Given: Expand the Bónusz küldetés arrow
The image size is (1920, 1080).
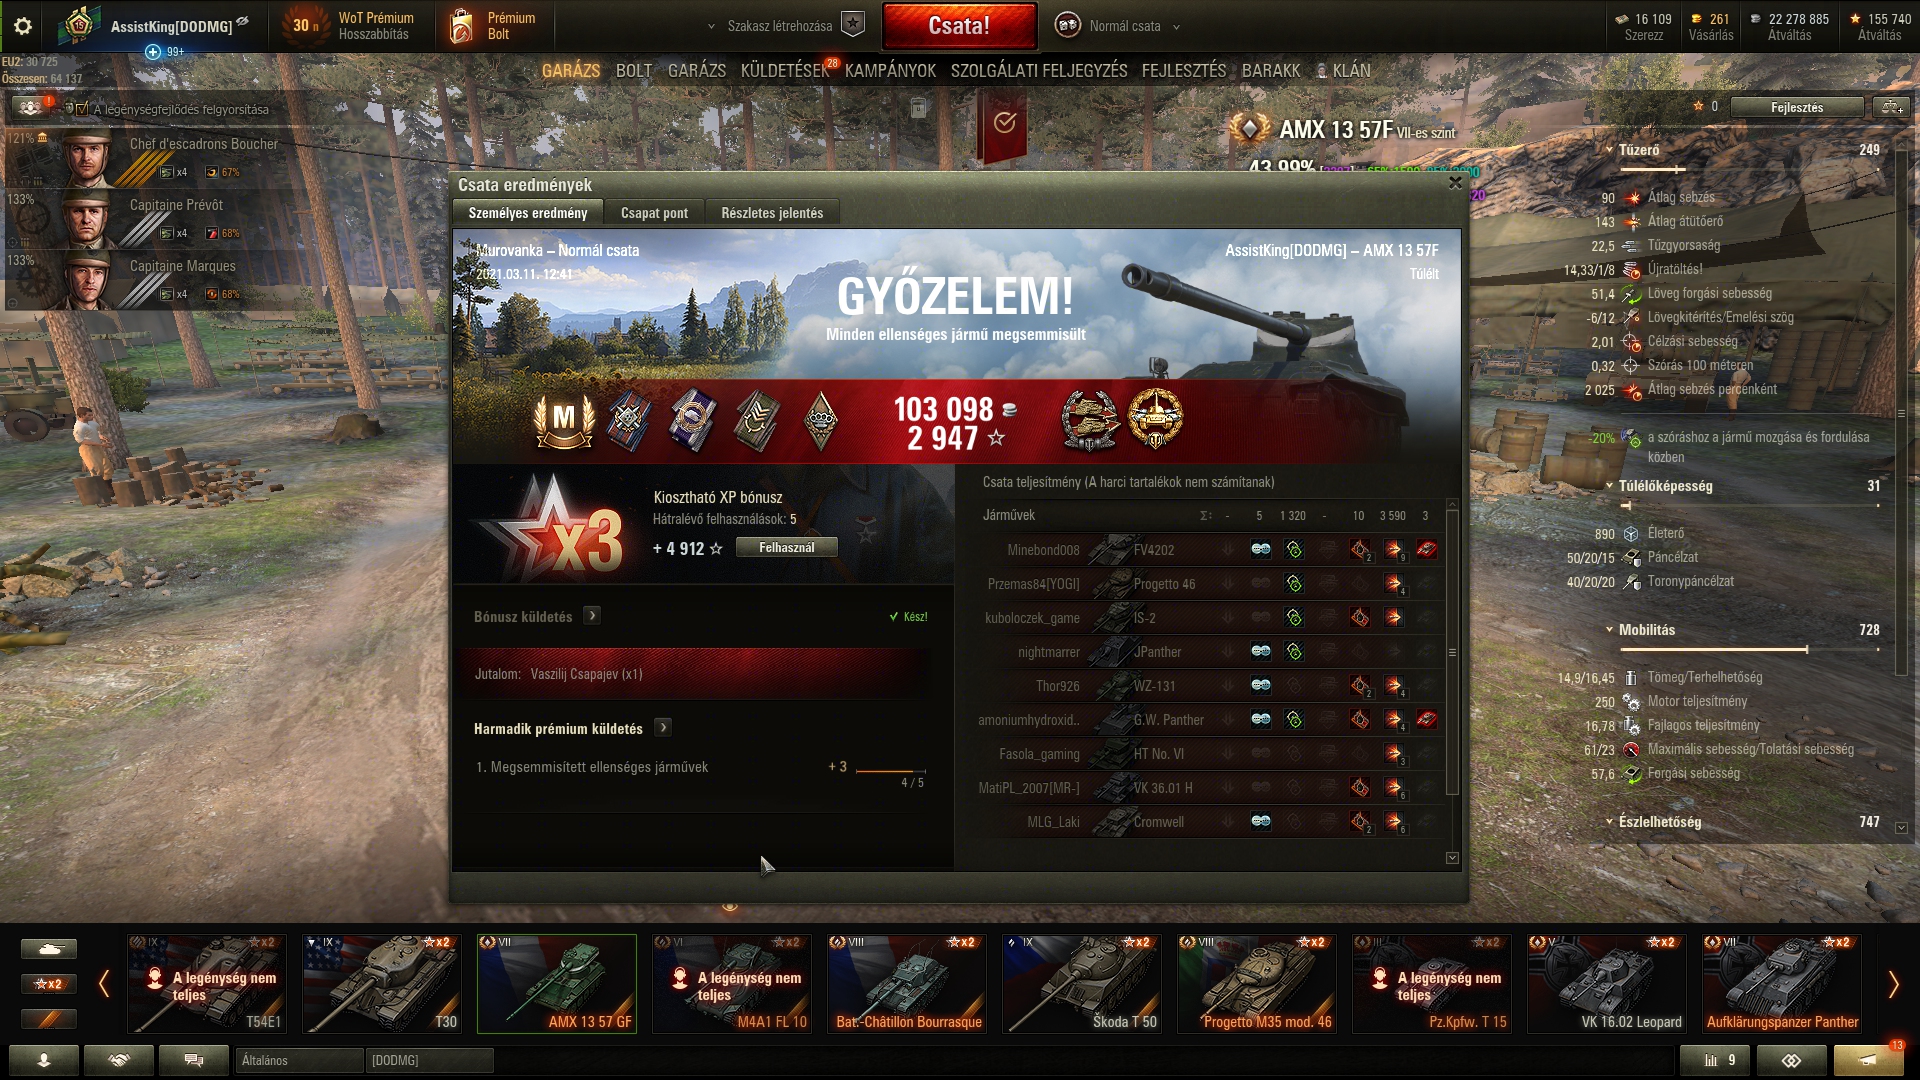Looking at the screenshot, I should (592, 616).
